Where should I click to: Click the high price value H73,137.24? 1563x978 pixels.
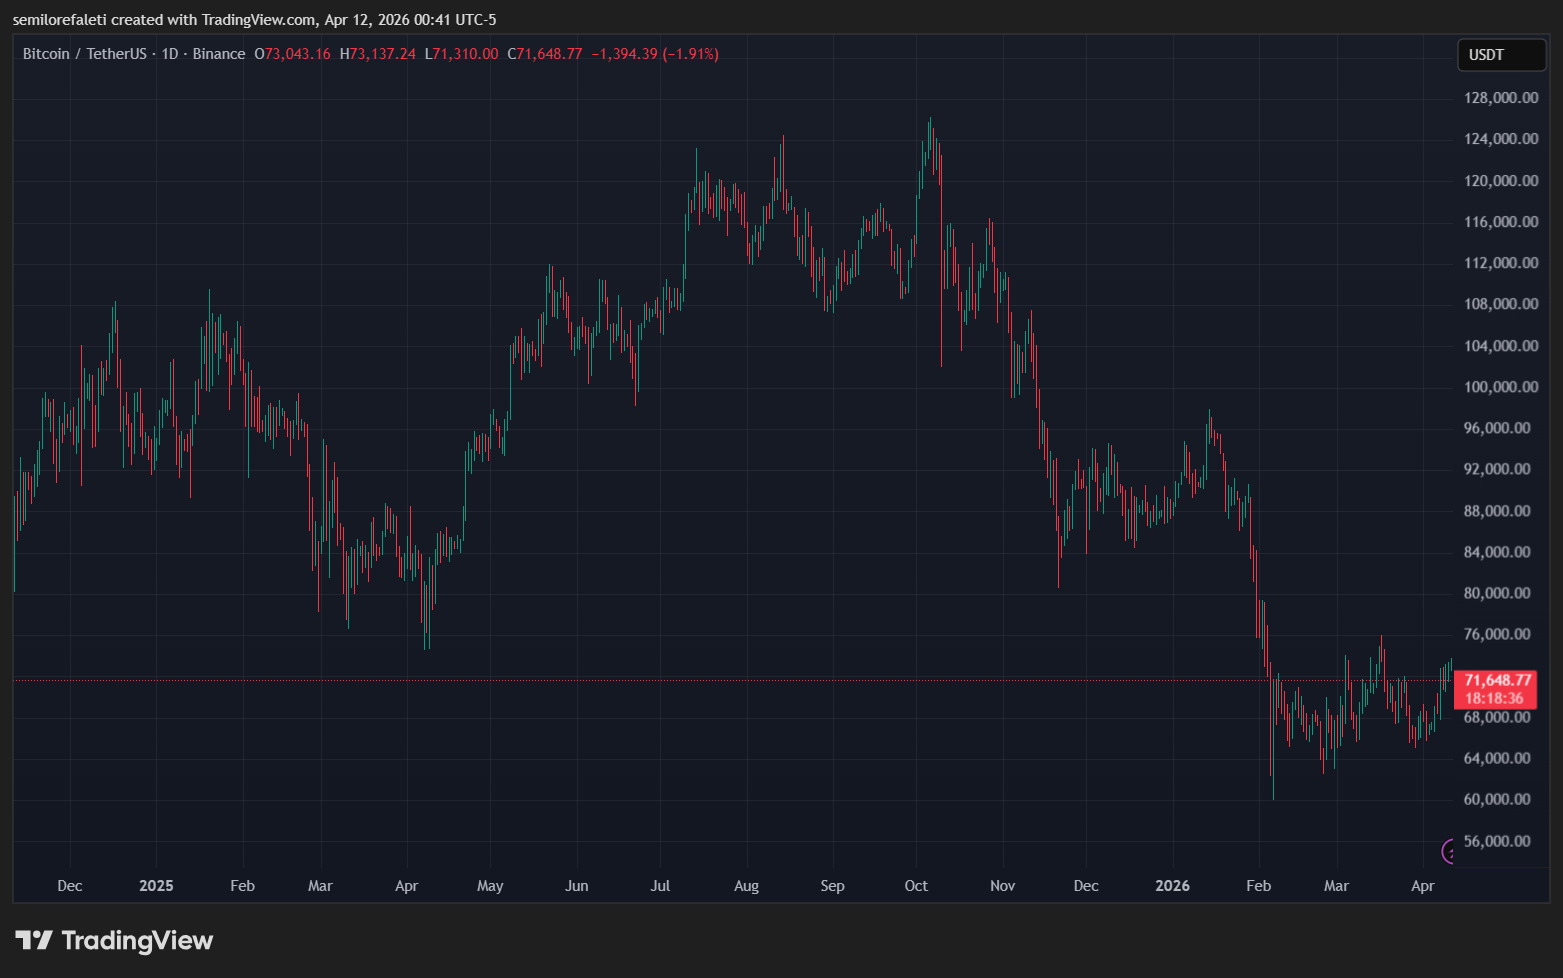(379, 54)
